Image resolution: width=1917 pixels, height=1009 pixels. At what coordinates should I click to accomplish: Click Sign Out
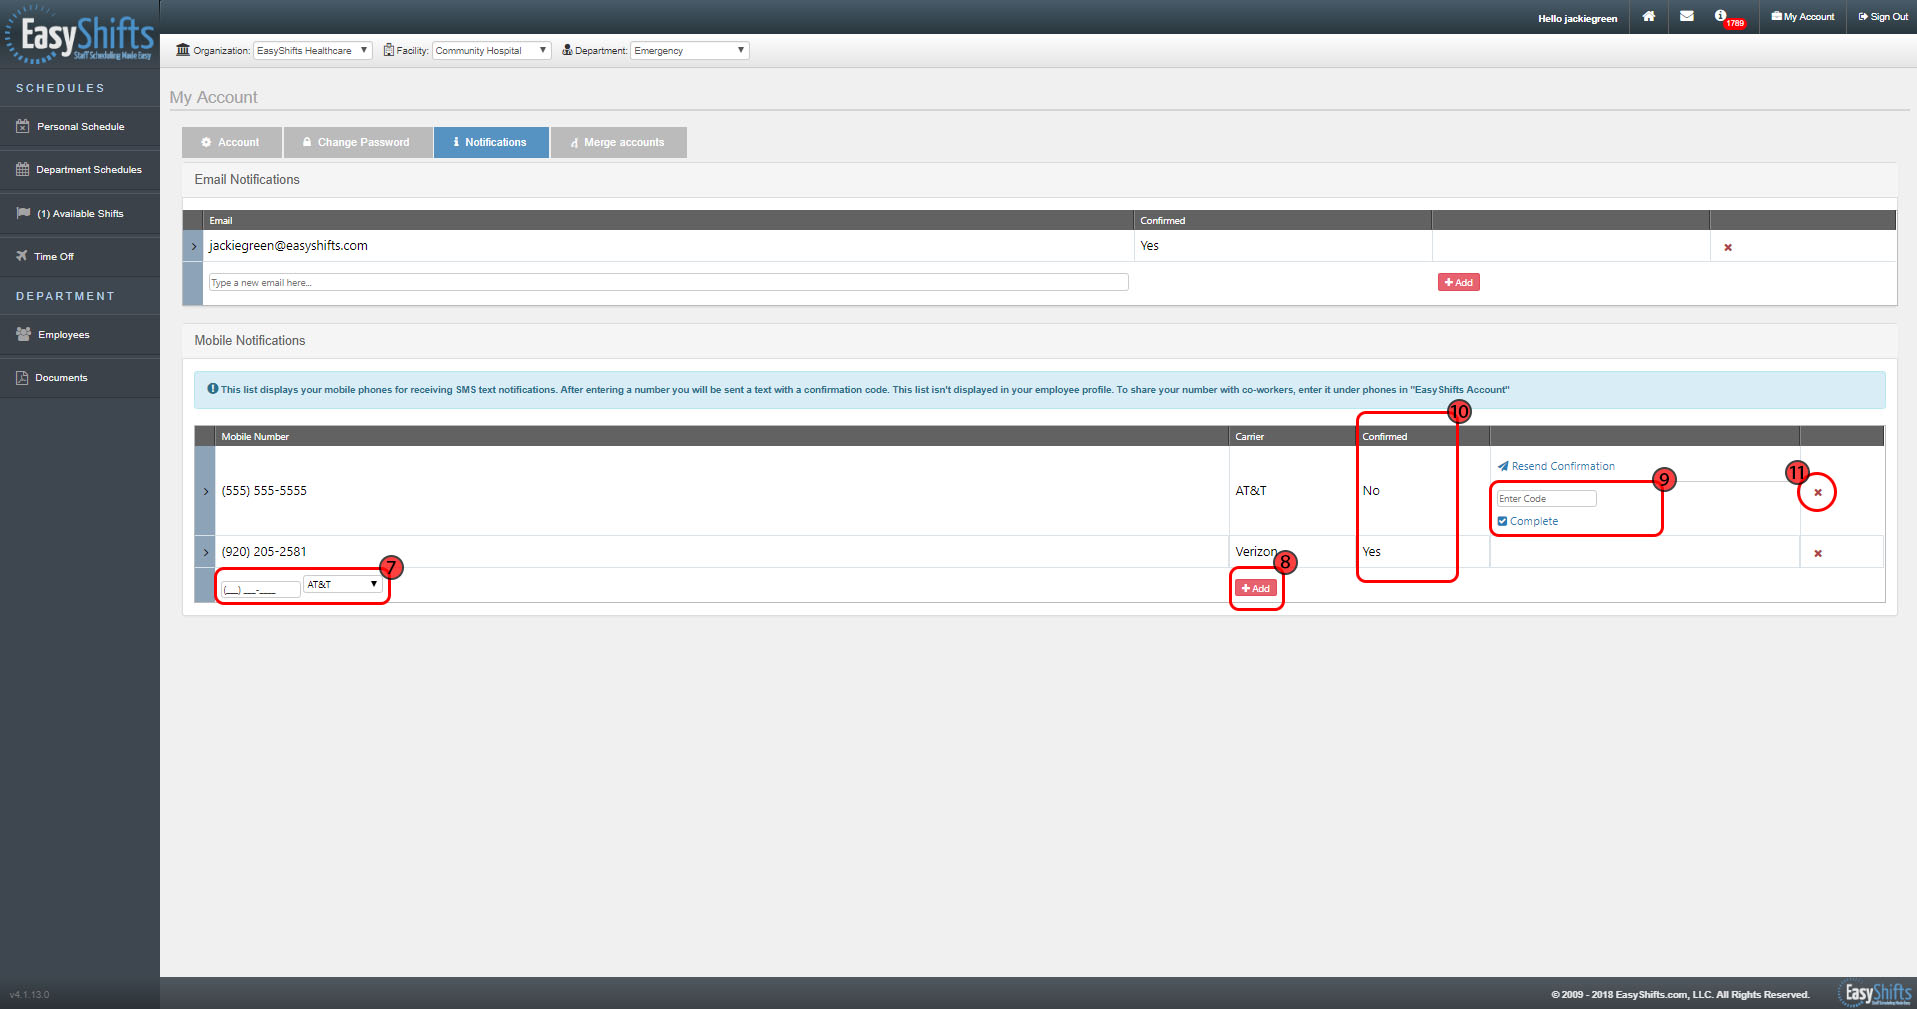tap(1883, 17)
